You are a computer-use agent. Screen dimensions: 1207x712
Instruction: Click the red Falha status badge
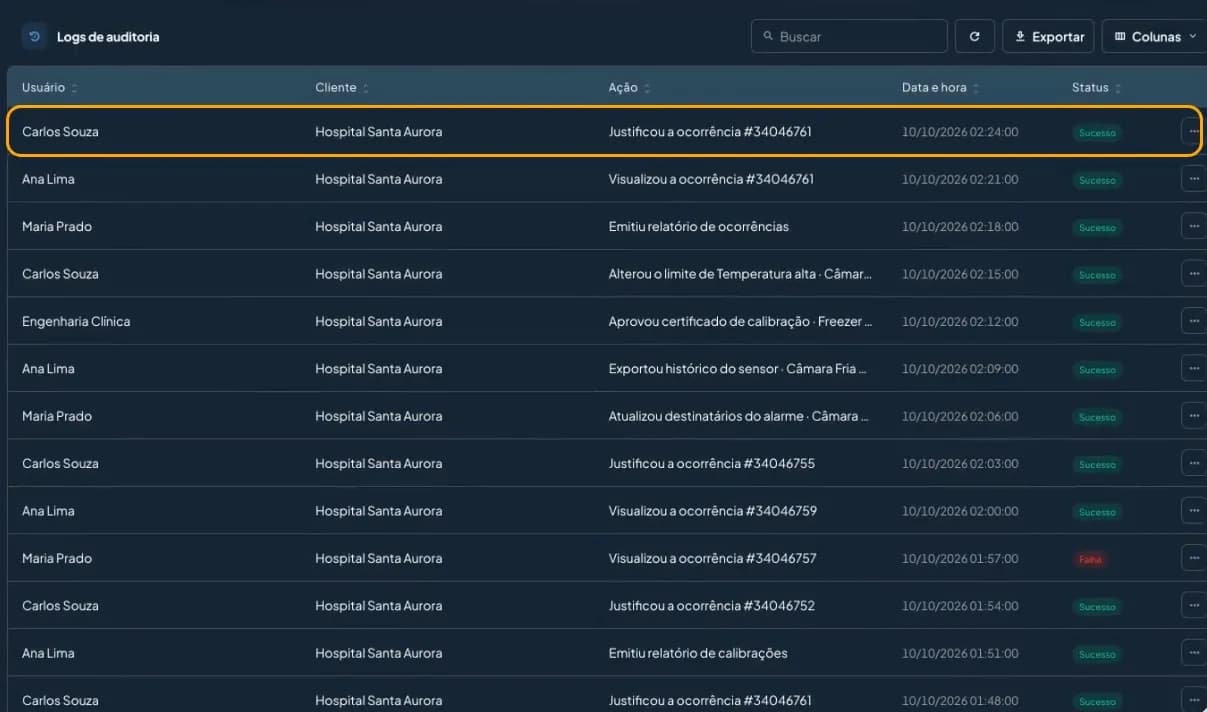tap(1090, 559)
